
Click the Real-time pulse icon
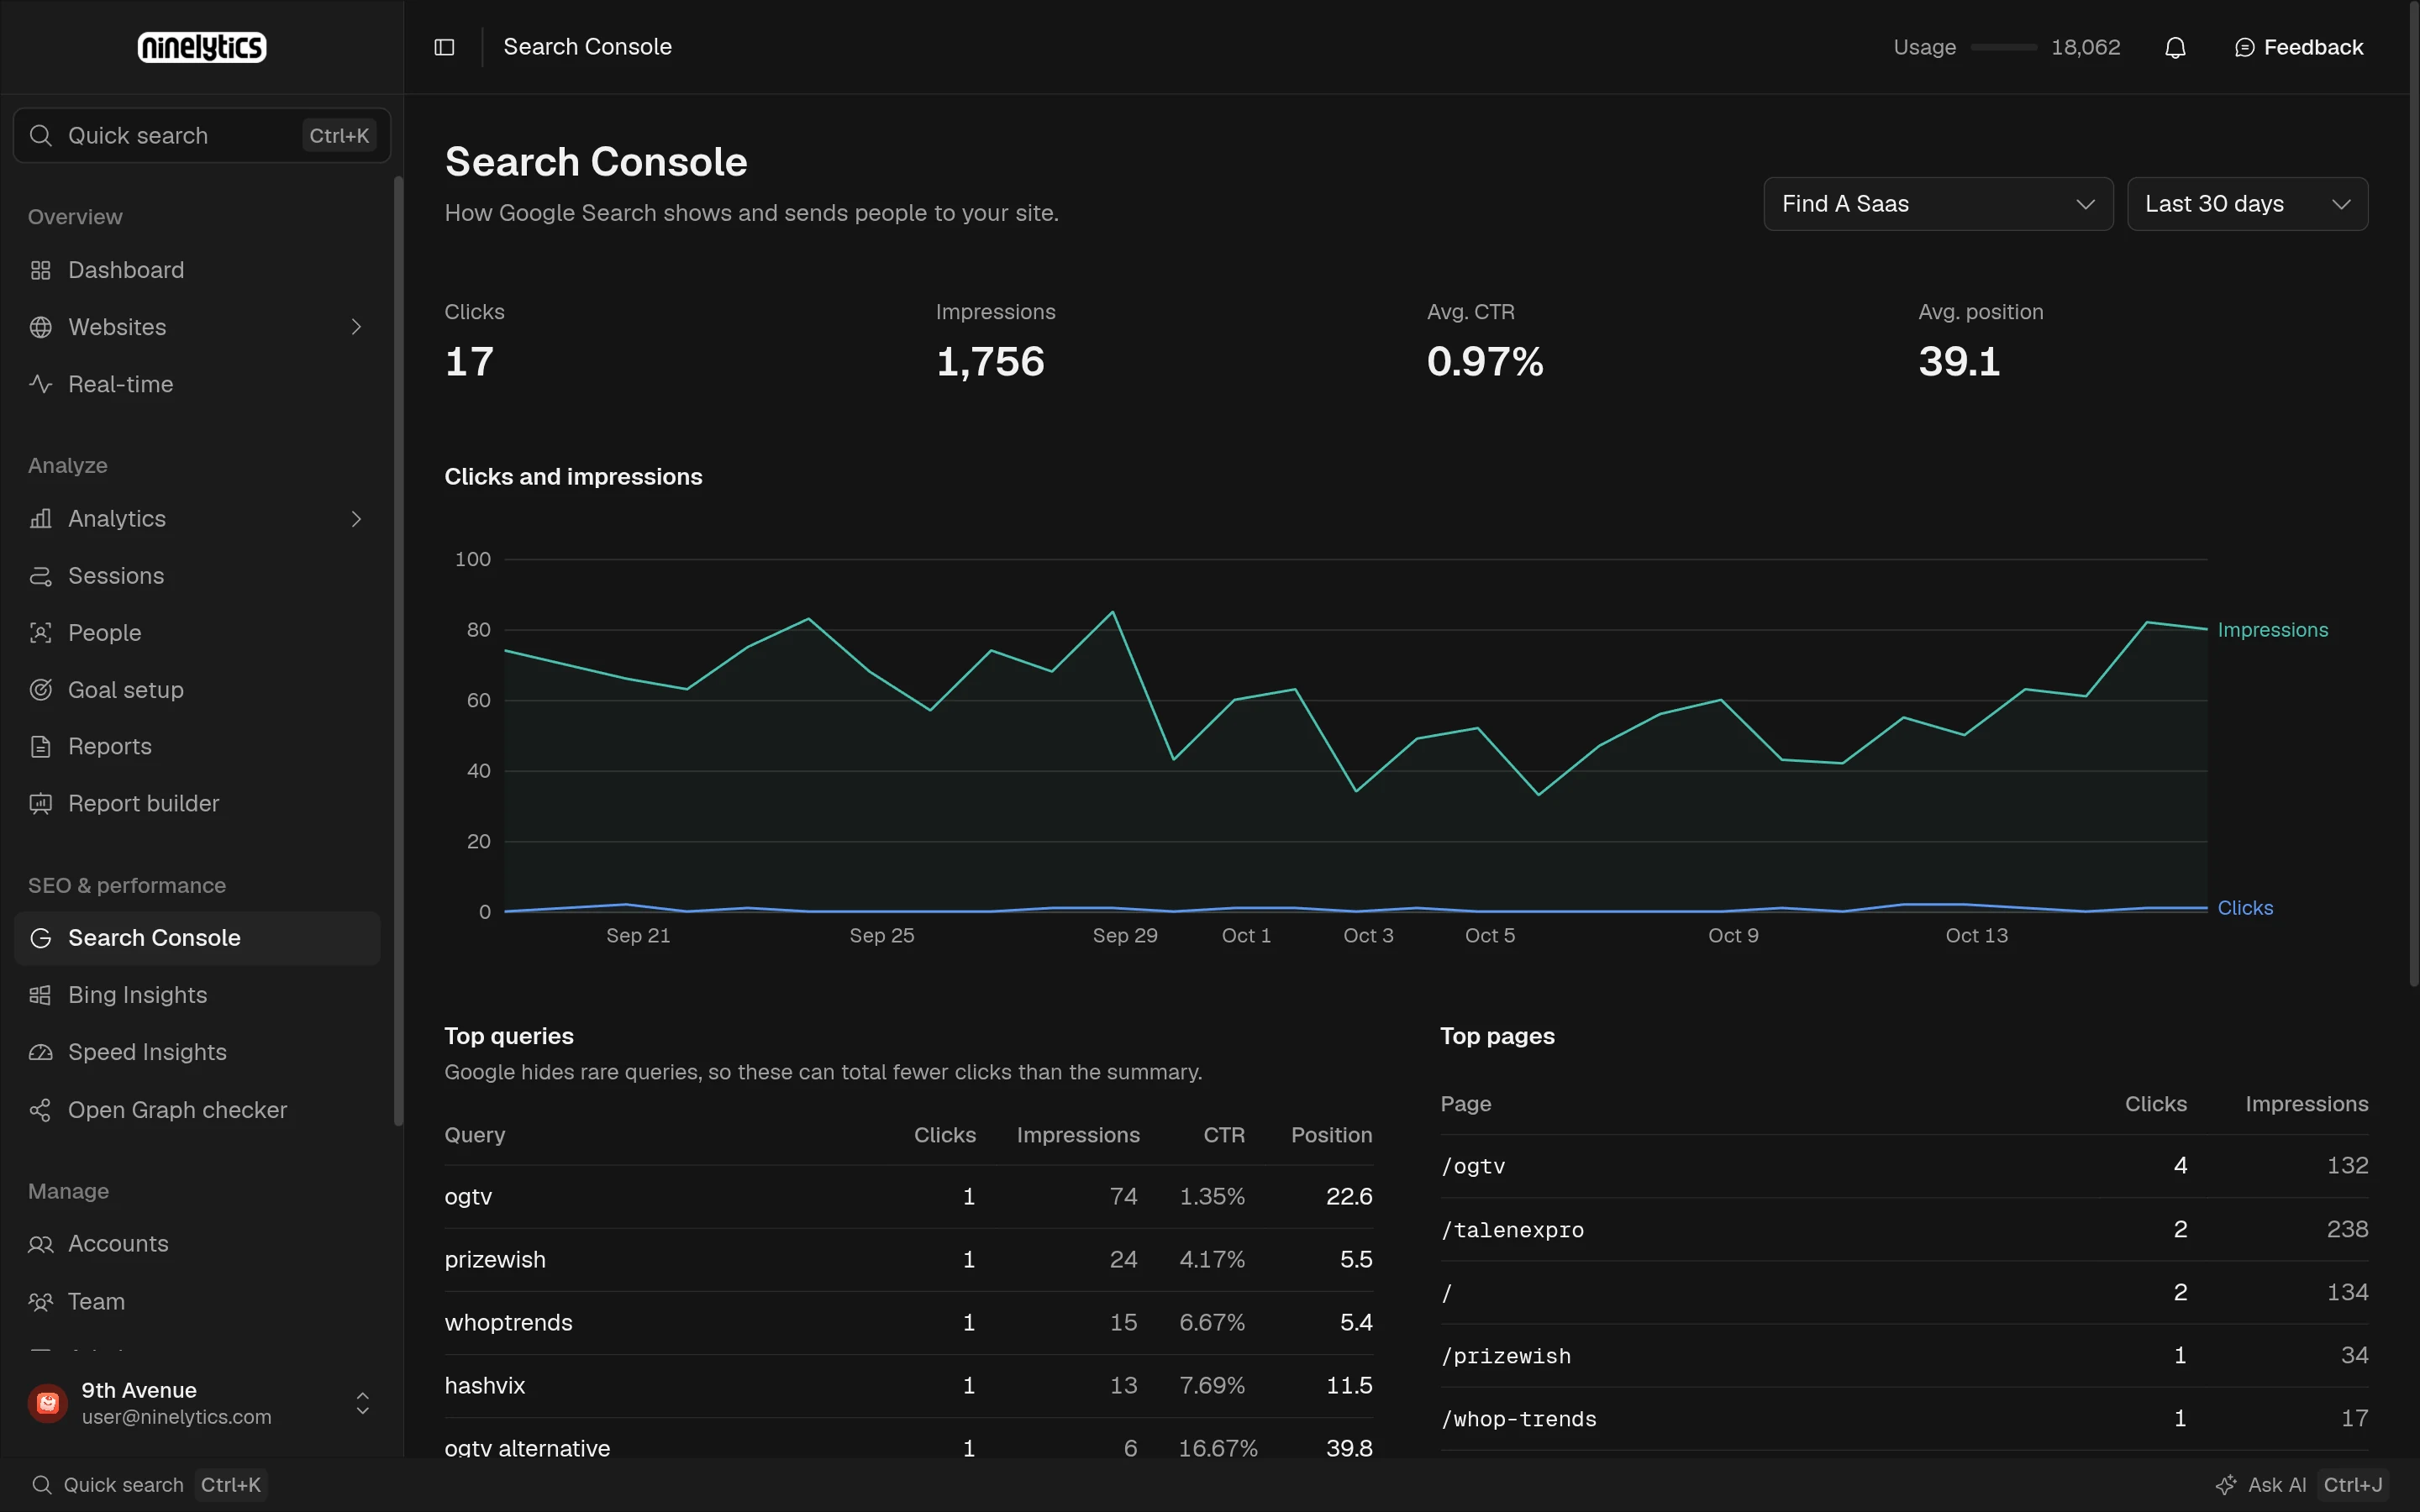pyautogui.click(x=40, y=384)
